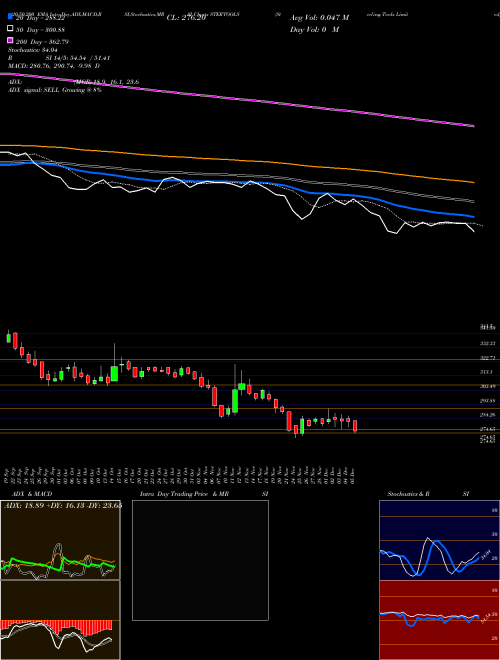
Task: Open the red RSI chart panel
Action: [439, 620]
